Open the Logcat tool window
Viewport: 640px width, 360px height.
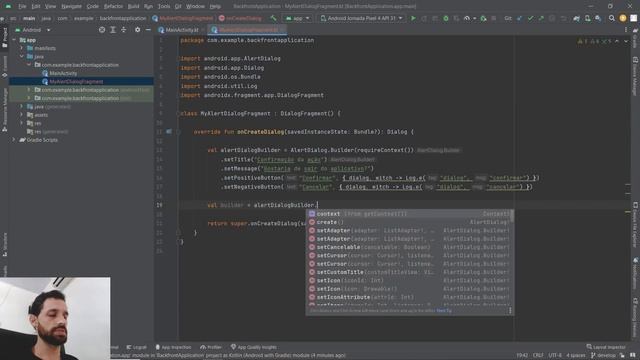136,347
